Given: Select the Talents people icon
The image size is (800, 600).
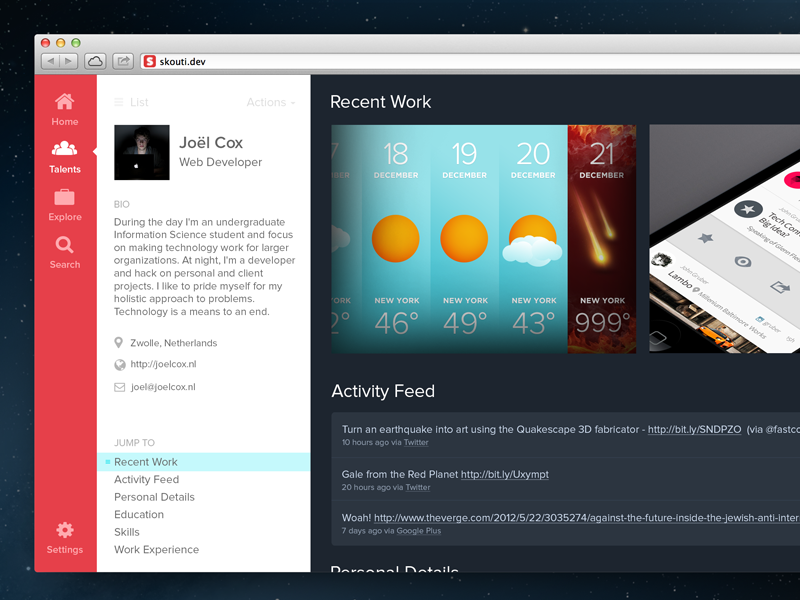Looking at the screenshot, I should [x=64, y=148].
